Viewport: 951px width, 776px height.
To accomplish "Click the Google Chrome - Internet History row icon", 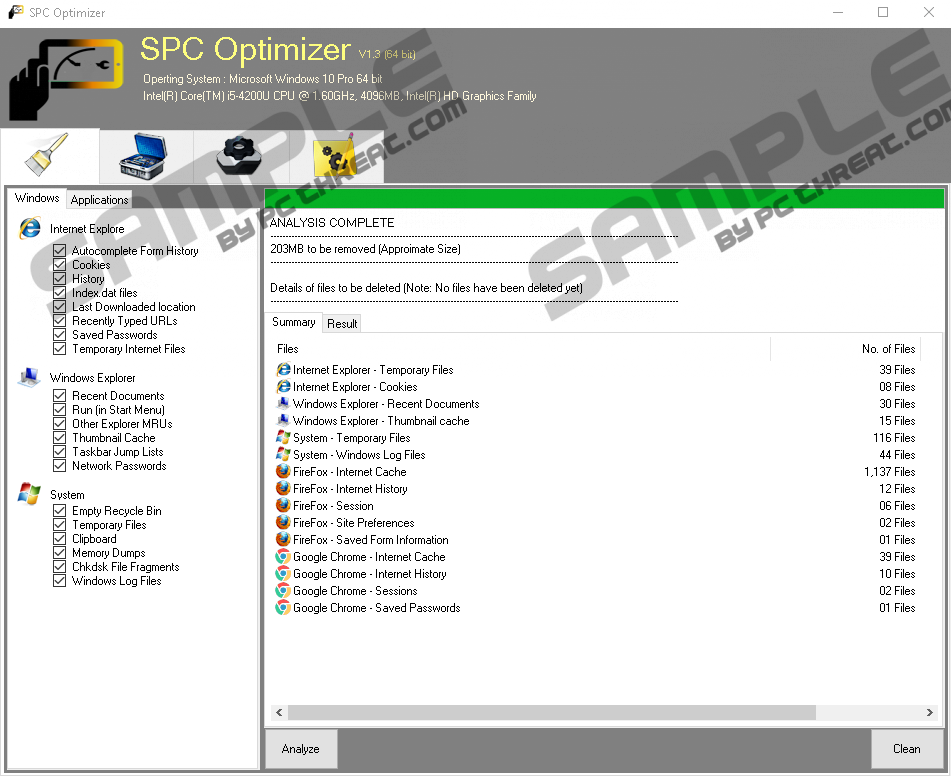I will (283, 573).
